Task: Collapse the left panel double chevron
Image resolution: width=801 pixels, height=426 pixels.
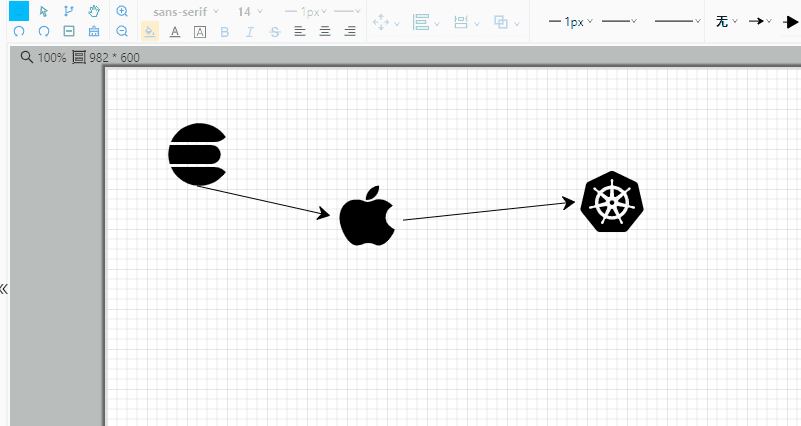Action: click(4, 289)
